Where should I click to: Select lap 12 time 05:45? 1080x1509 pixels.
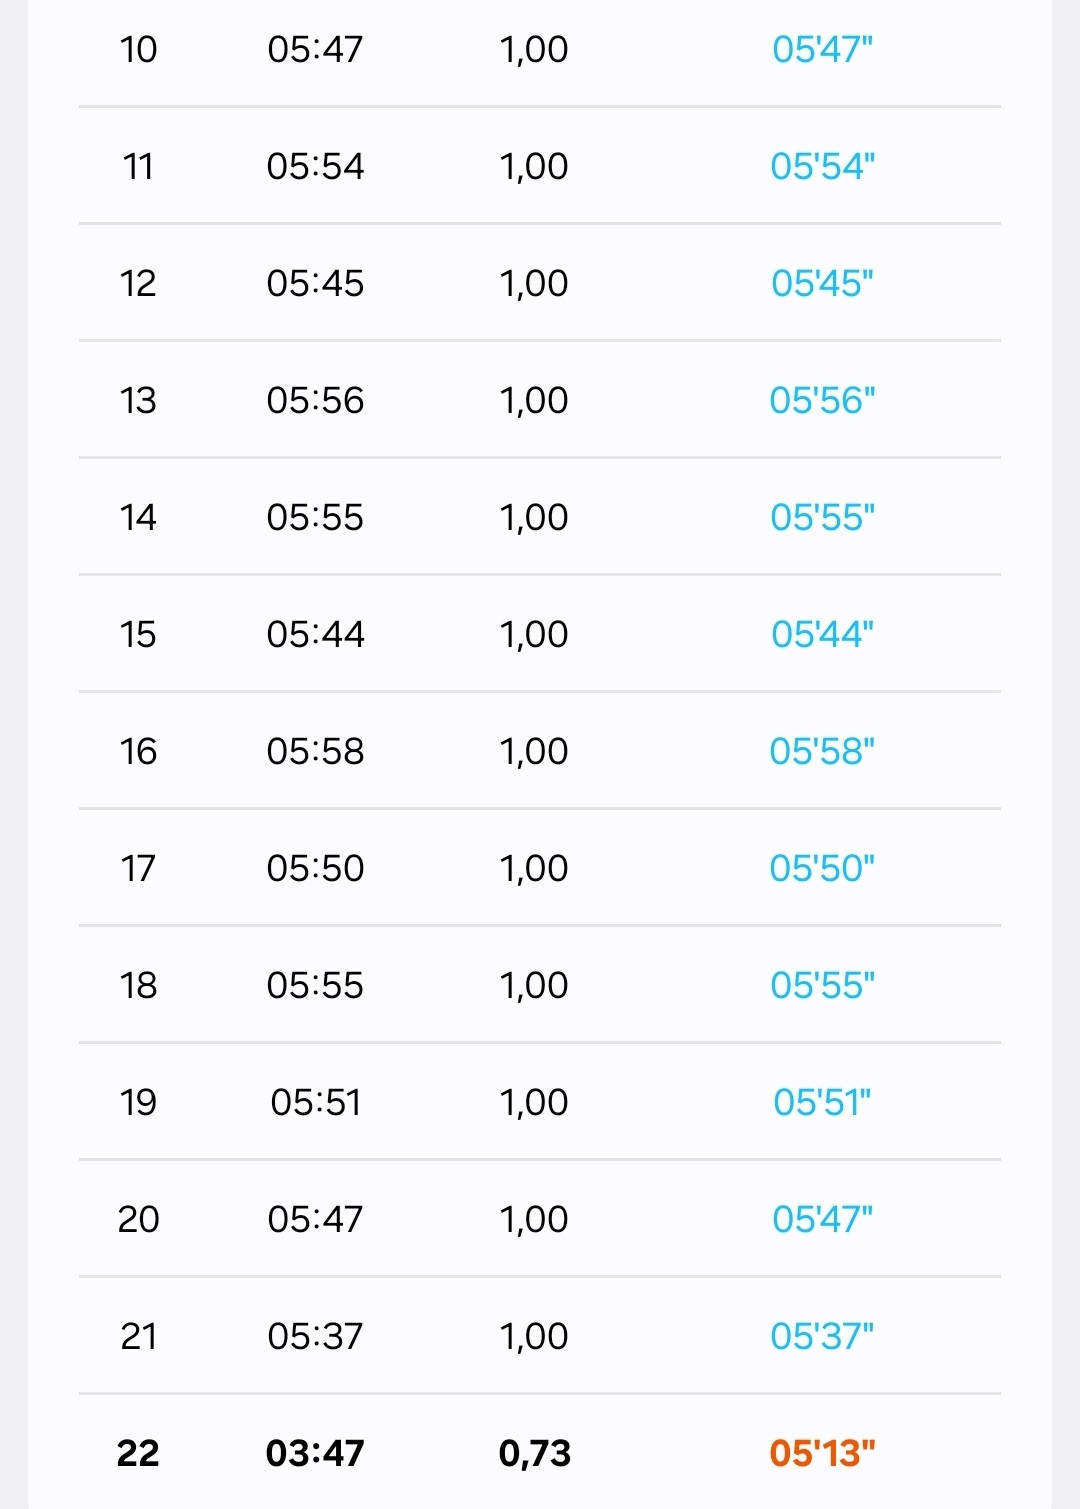point(315,283)
